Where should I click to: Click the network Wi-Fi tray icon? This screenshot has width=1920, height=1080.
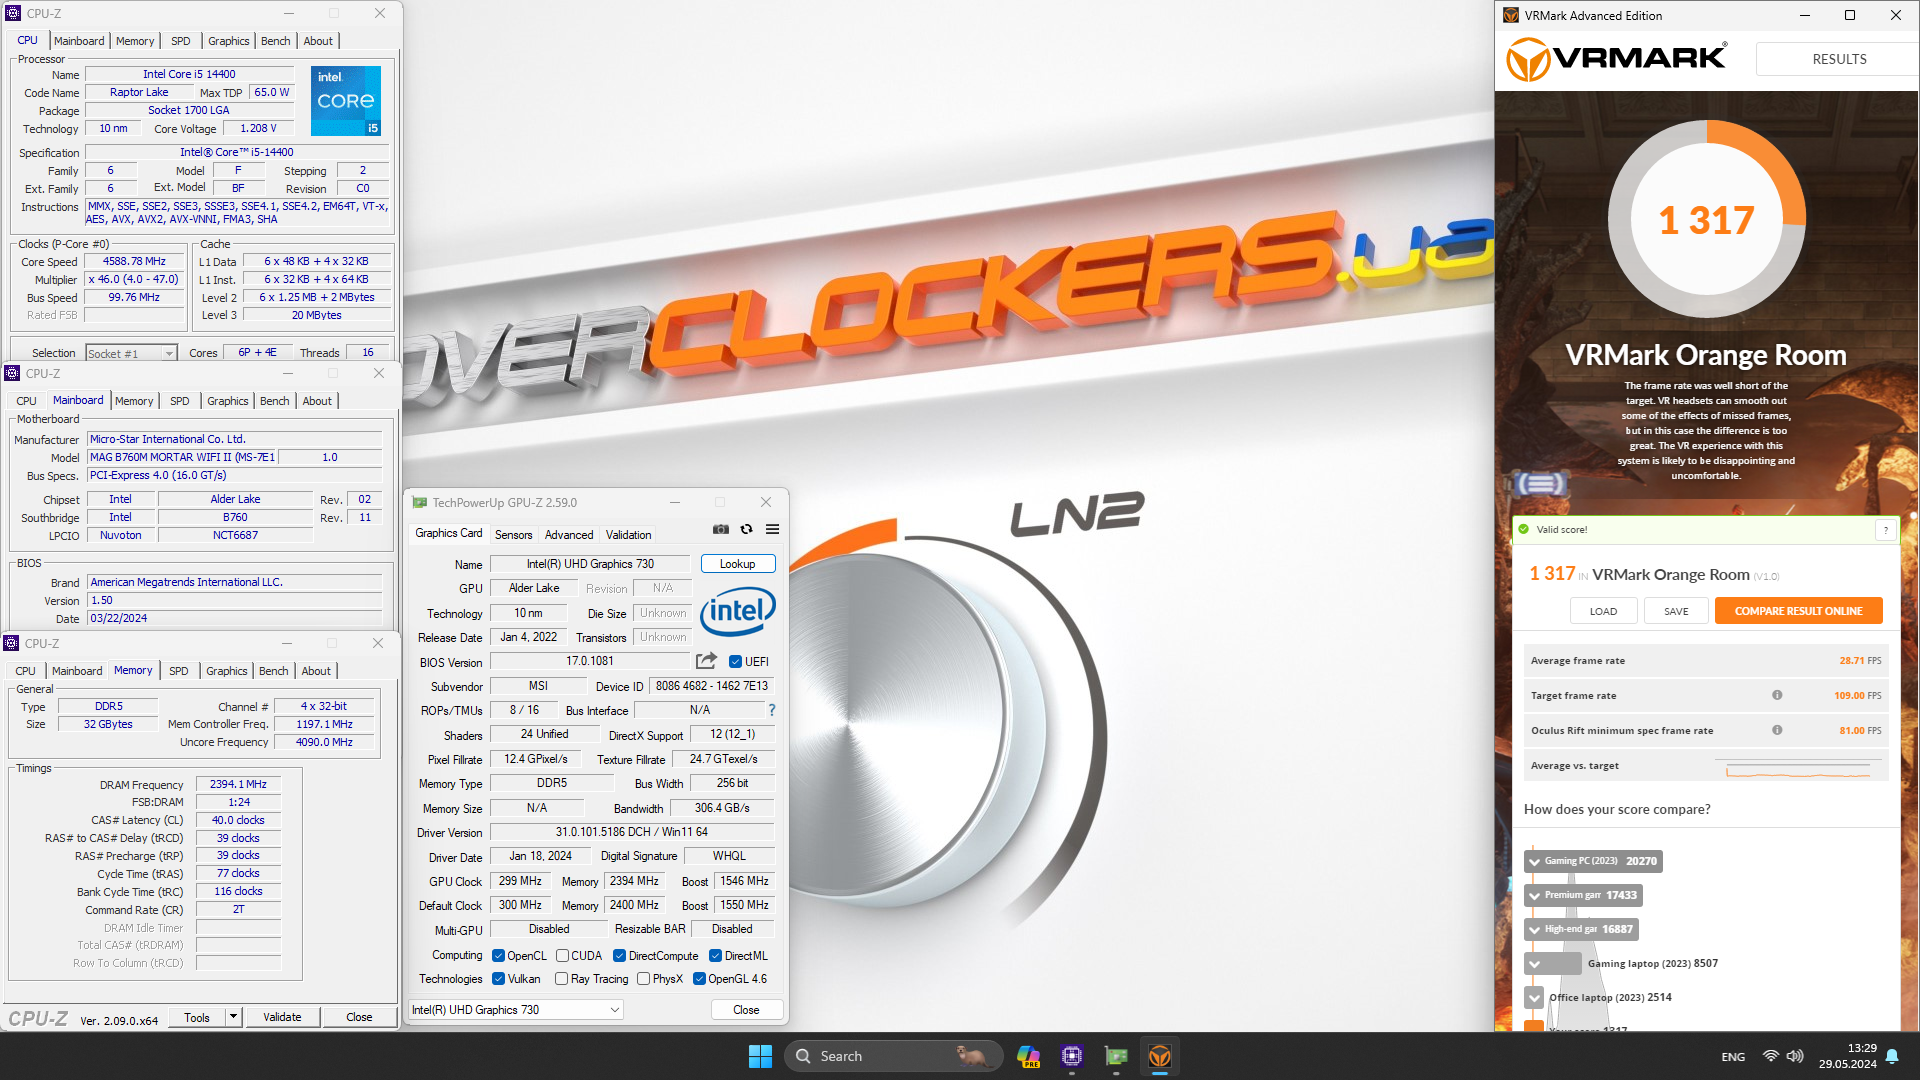pos(1770,1056)
